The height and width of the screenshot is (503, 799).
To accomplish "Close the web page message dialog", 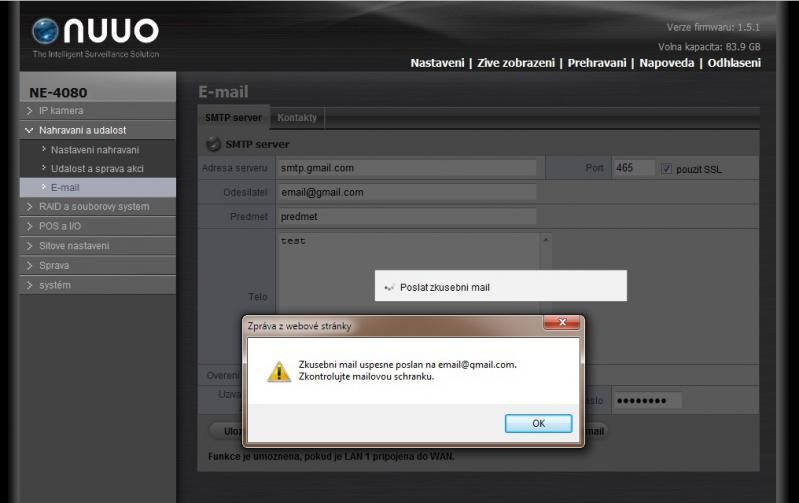I will [562, 324].
